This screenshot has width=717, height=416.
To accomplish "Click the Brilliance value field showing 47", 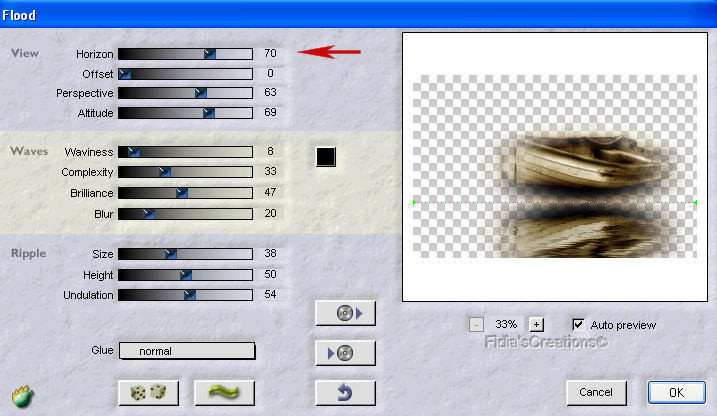I will (270, 192).
